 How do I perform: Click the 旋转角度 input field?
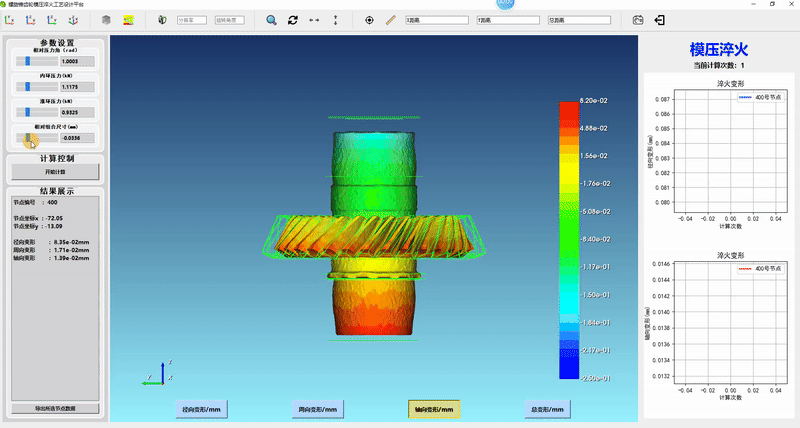[230, 20]
